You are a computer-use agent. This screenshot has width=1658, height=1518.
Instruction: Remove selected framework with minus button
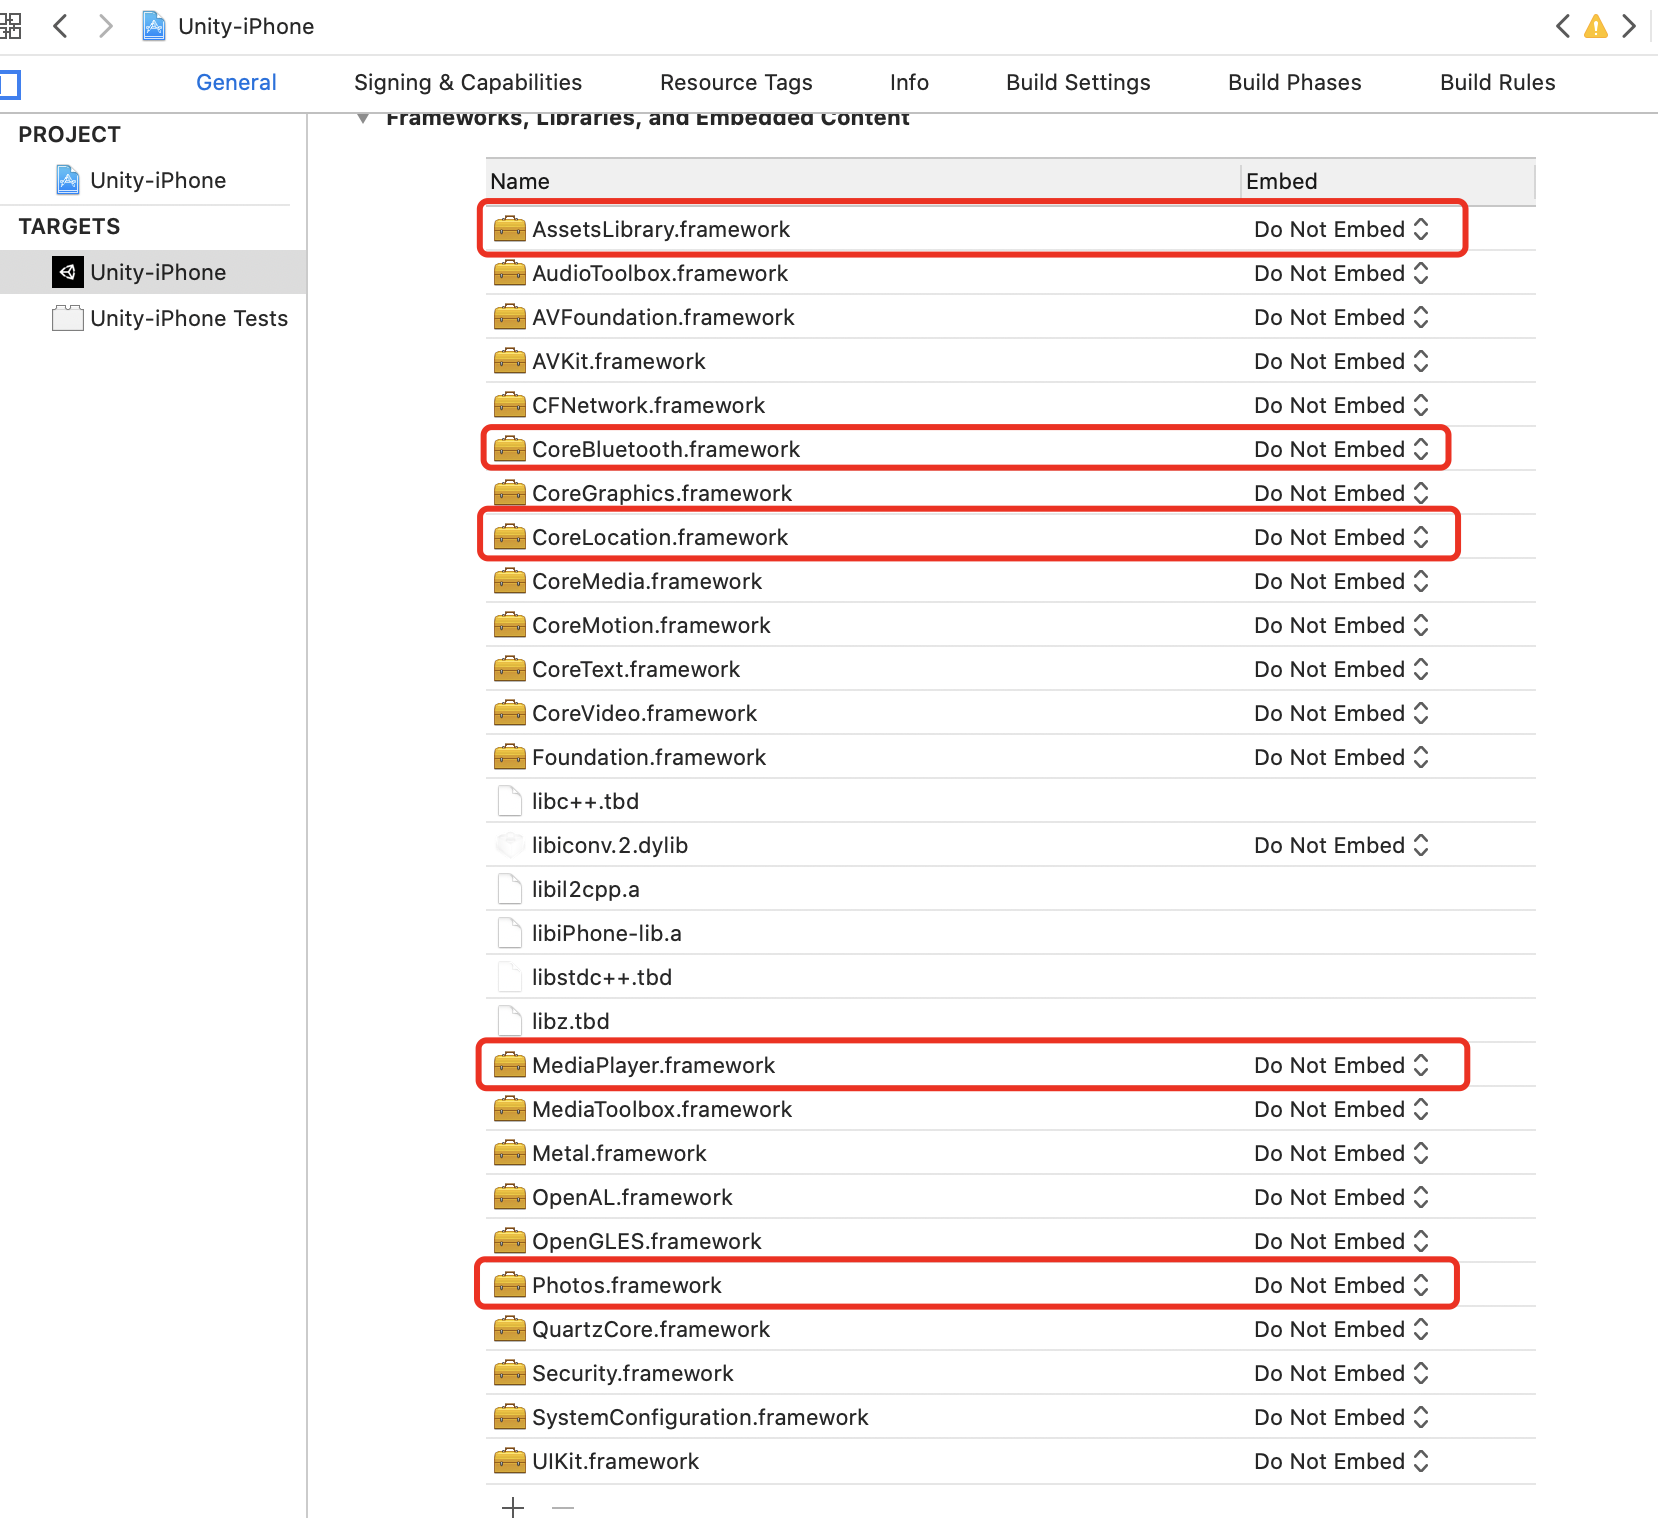coord(563,1506)
